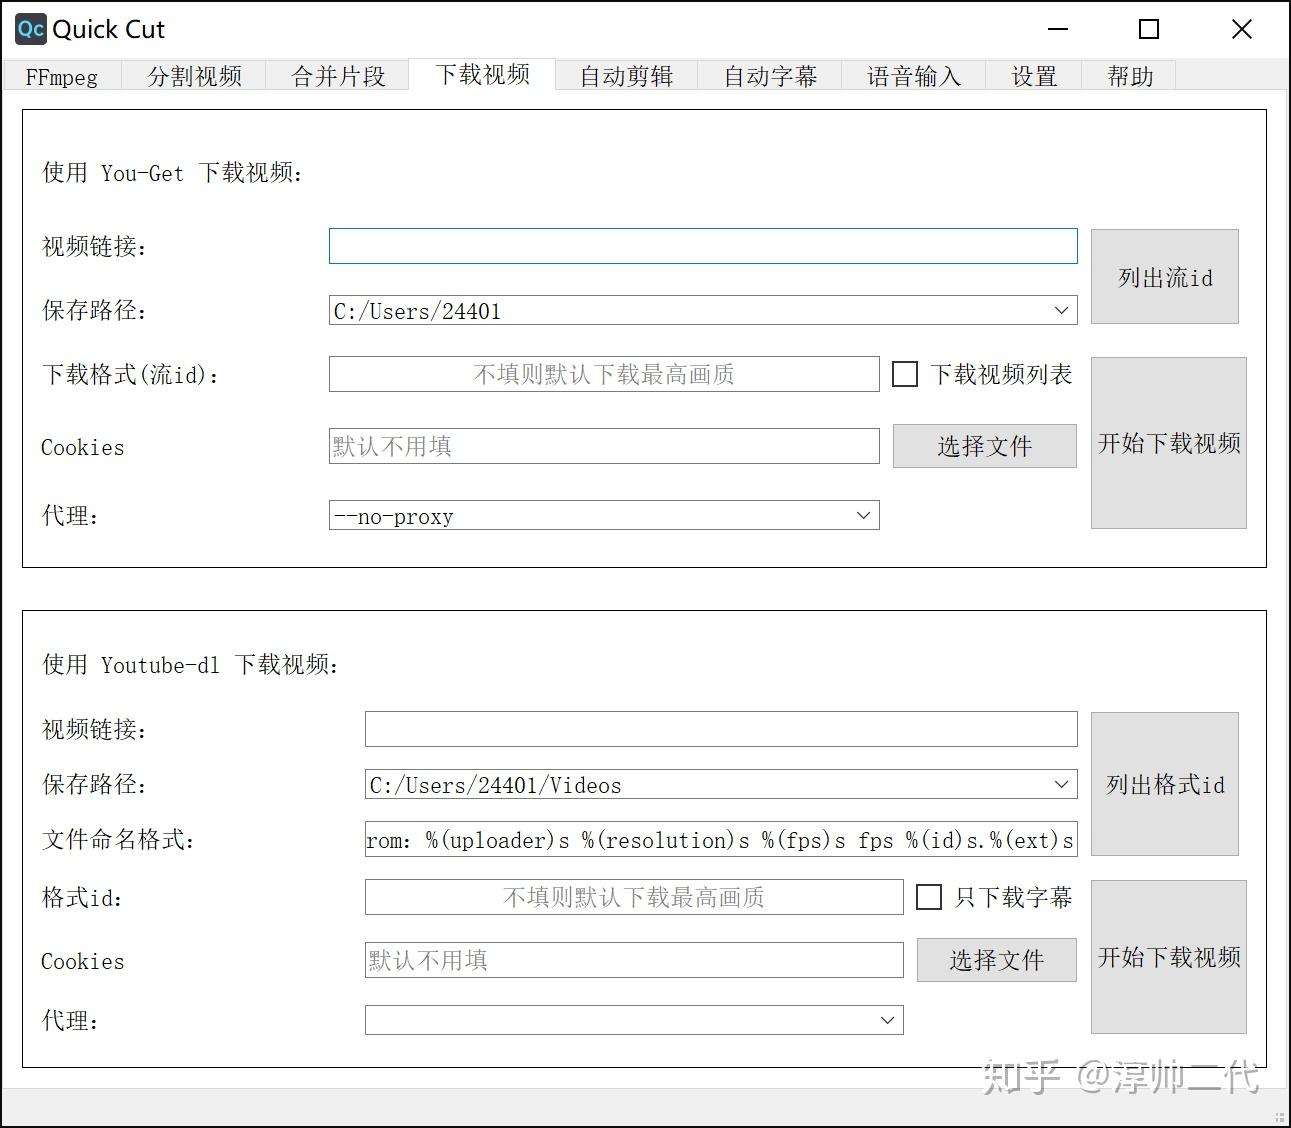Screen dimensions: 1291x1128
Task: Enable the 下载视频列表 checkbox
Action: pyautogui.click(x=905, y=373)
